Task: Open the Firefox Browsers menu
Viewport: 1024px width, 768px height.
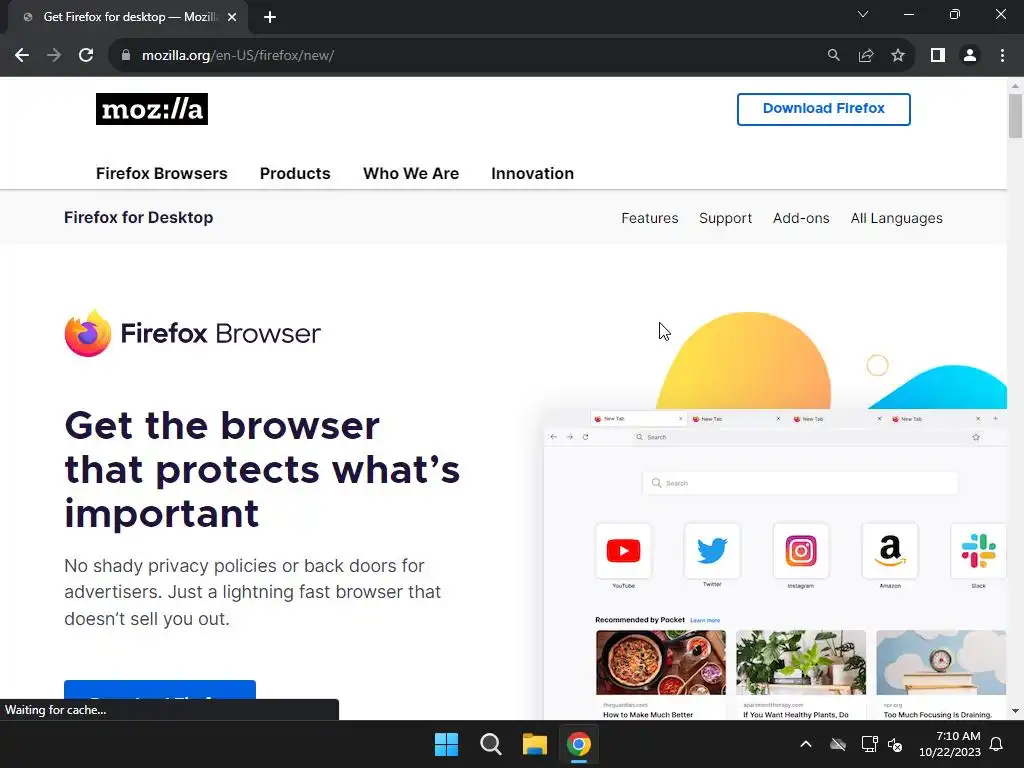Action: (x=161, y=174)
